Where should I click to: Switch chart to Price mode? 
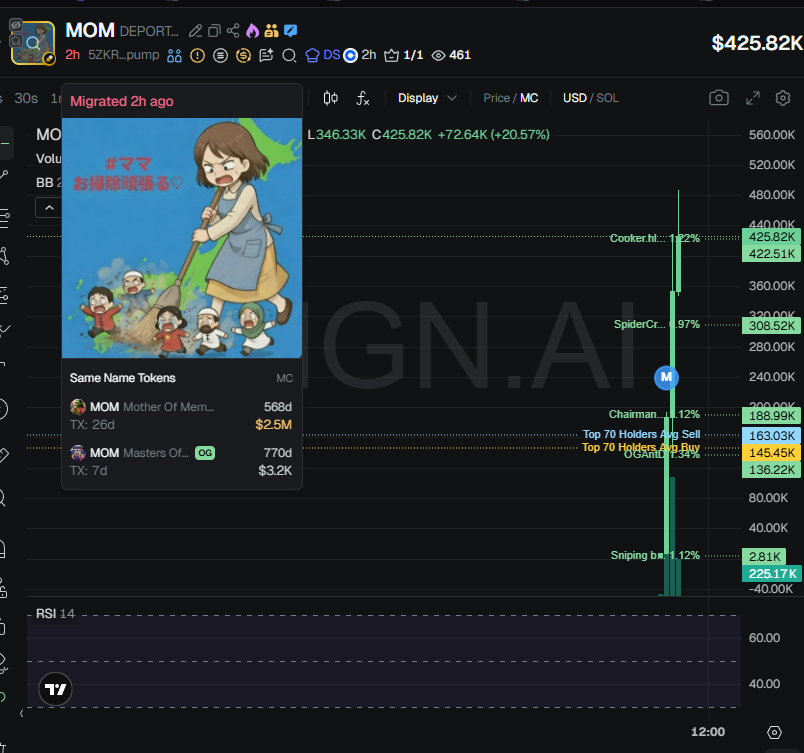pos(496,98)
